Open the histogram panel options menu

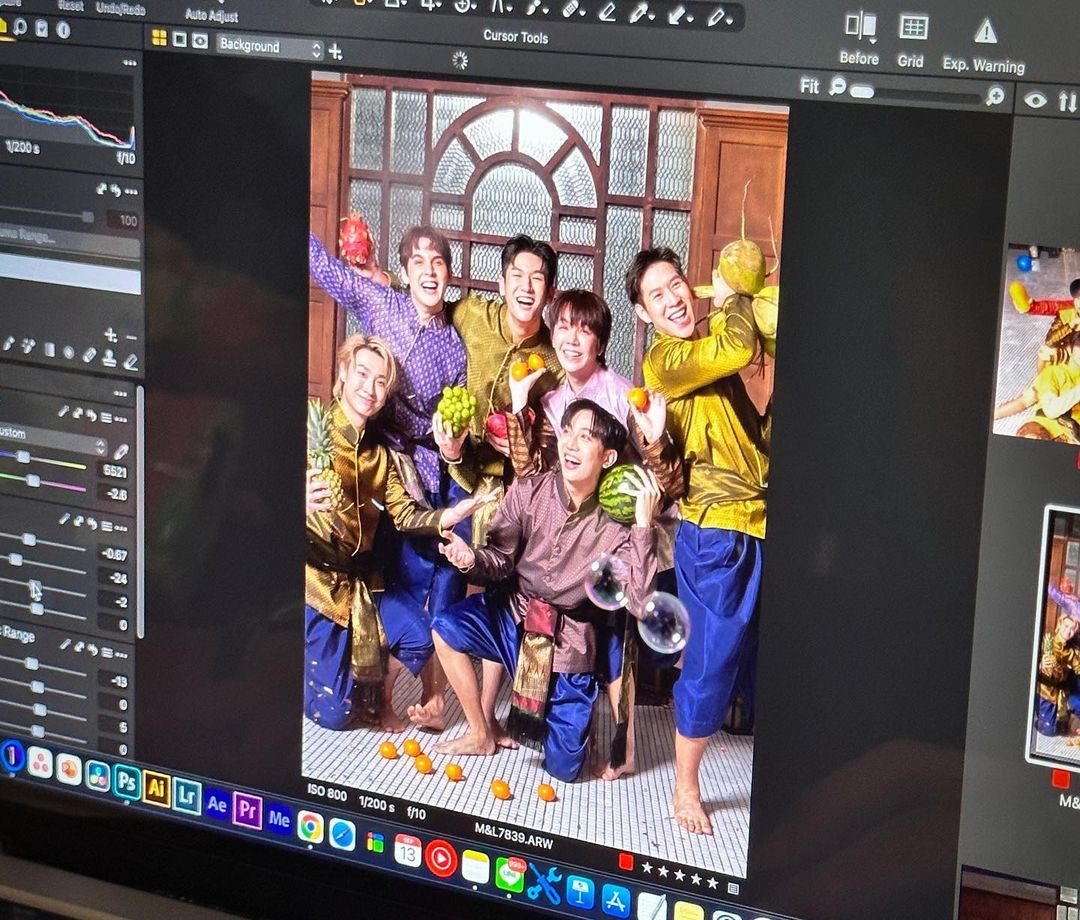point(129,63)
